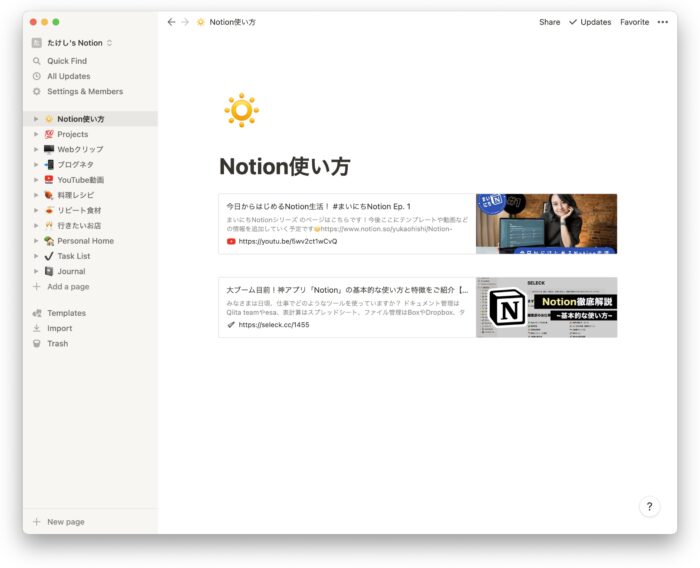Click the large sun page icon
Viewport: 700px width, 568px height.
[241, 110]
